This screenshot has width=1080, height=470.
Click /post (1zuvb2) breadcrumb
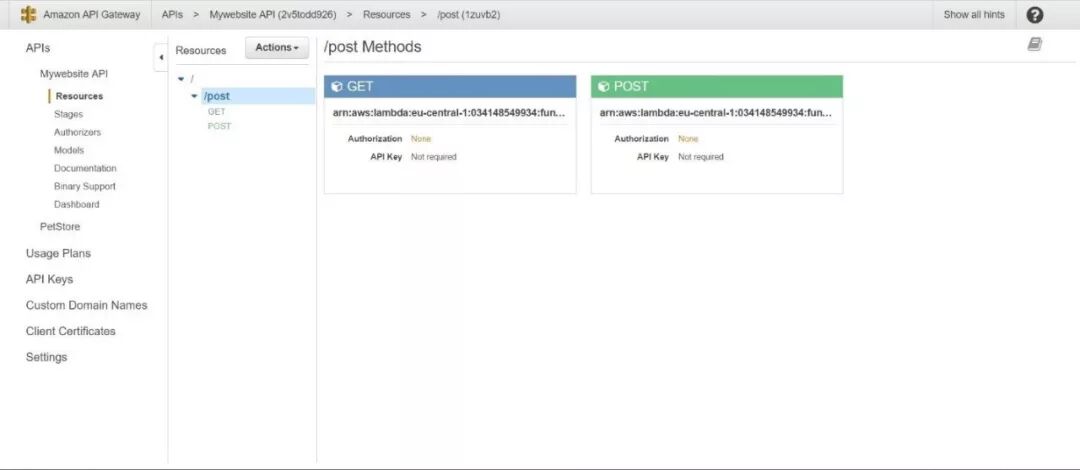468,14
